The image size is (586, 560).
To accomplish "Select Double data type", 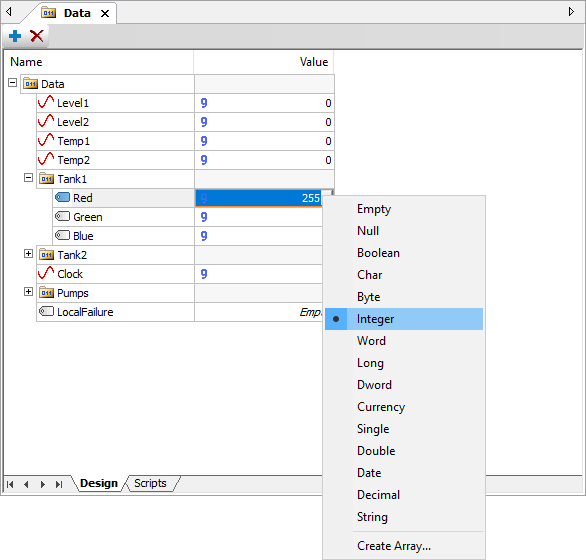I will pyautogui.click(x=404, y=451).
